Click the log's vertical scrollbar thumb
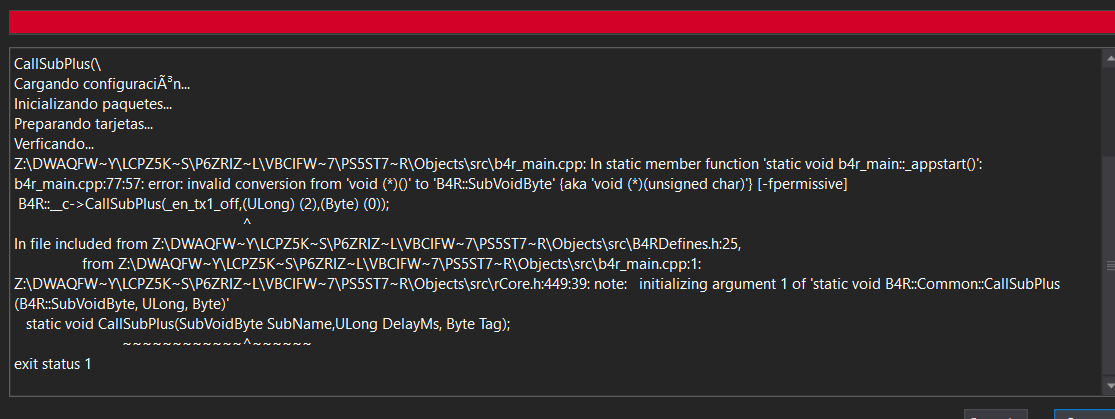Viewport: 1115px width, 419px height. pos(1107,265)
